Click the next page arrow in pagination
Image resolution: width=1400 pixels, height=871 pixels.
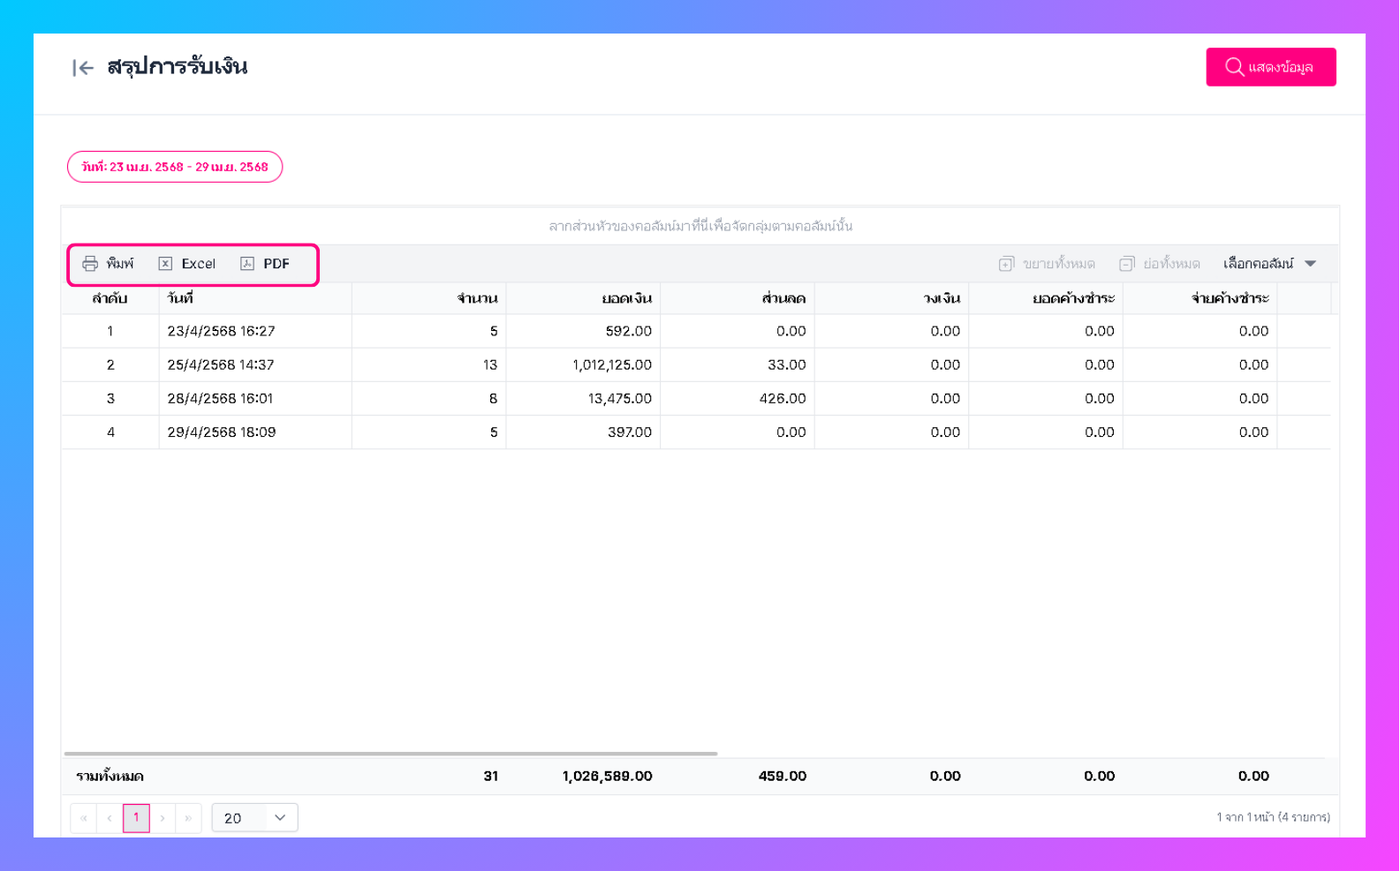click(162, 818)
